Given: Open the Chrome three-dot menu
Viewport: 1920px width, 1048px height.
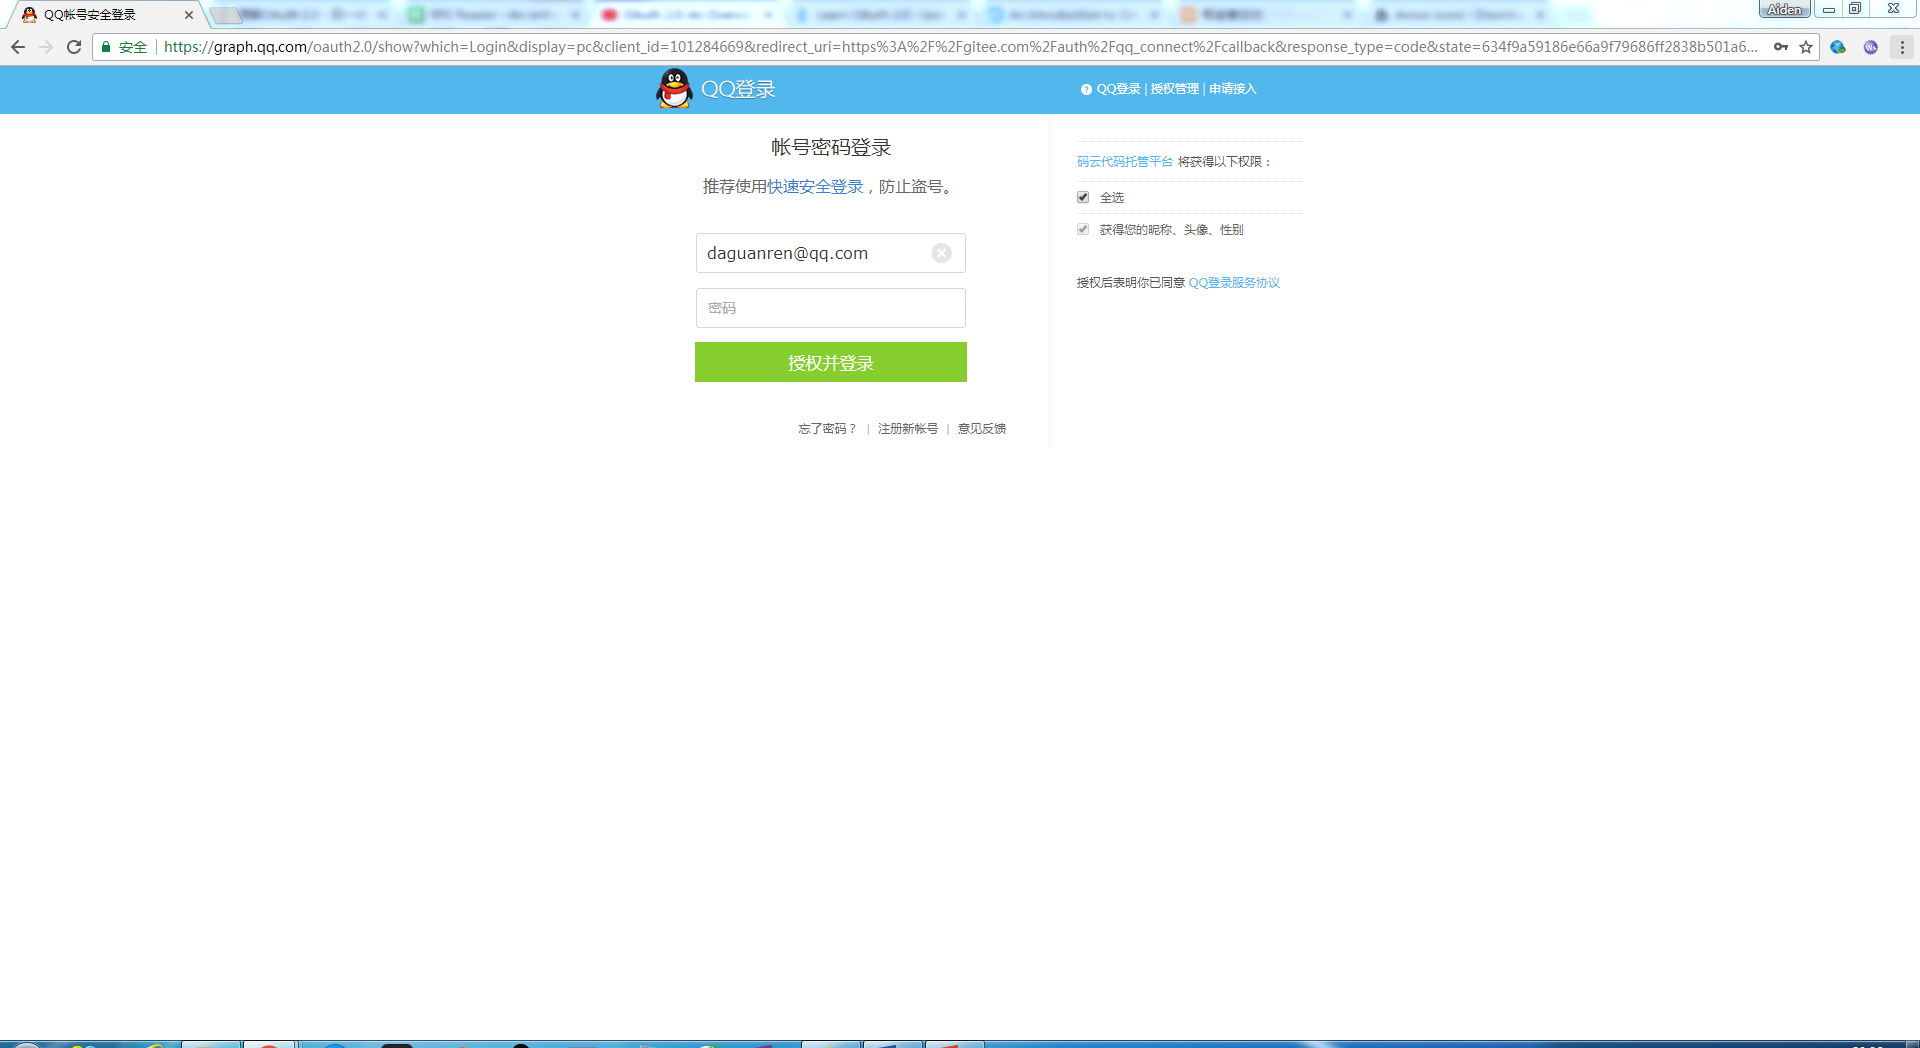Looking at the screenshot, I should click(1902, 47).
